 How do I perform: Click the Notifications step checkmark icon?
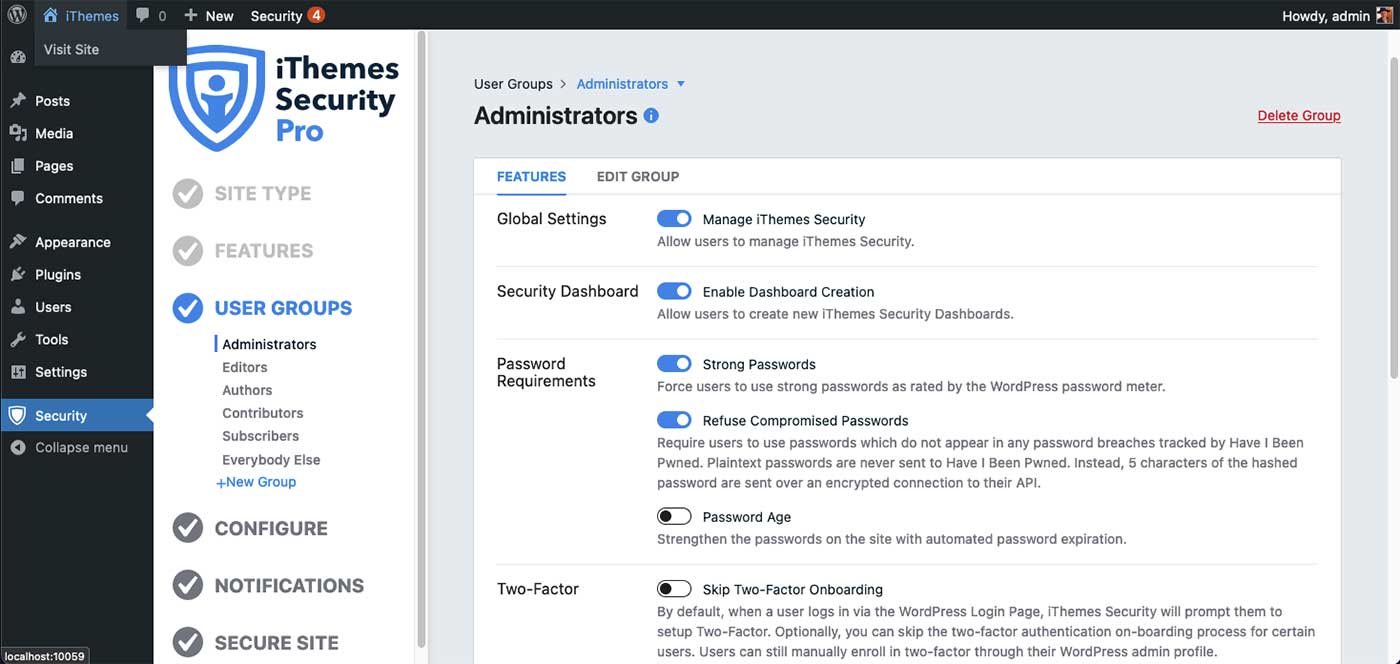click(188, 585)
